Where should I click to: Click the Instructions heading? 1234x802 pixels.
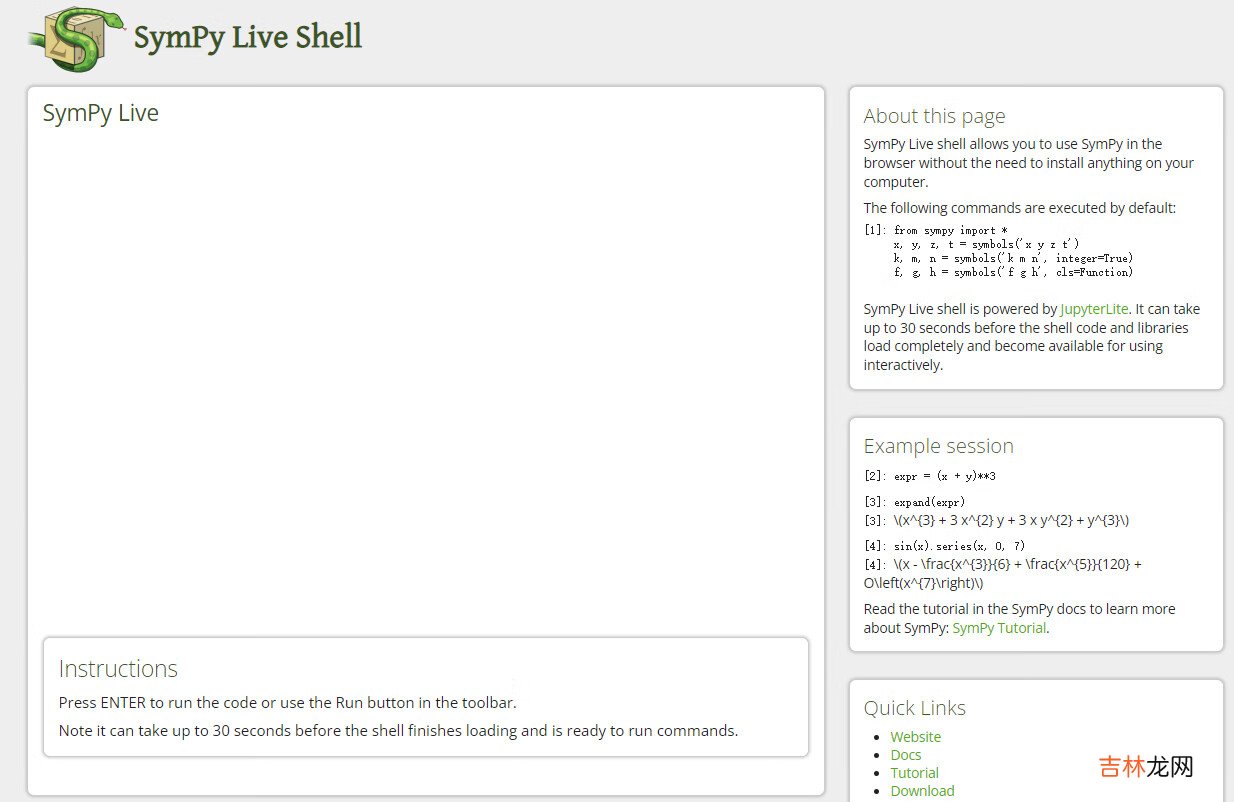118,669
